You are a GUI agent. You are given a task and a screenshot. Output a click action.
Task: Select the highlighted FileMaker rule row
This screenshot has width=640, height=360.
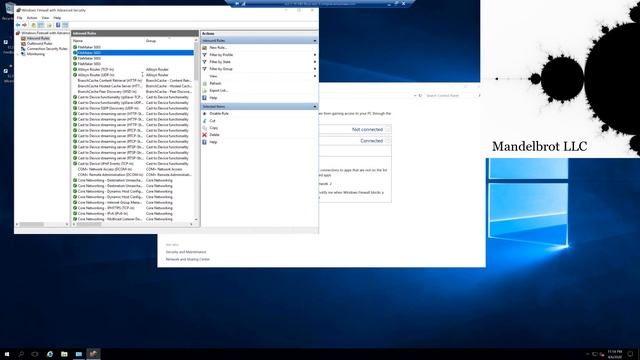(133, 53)
